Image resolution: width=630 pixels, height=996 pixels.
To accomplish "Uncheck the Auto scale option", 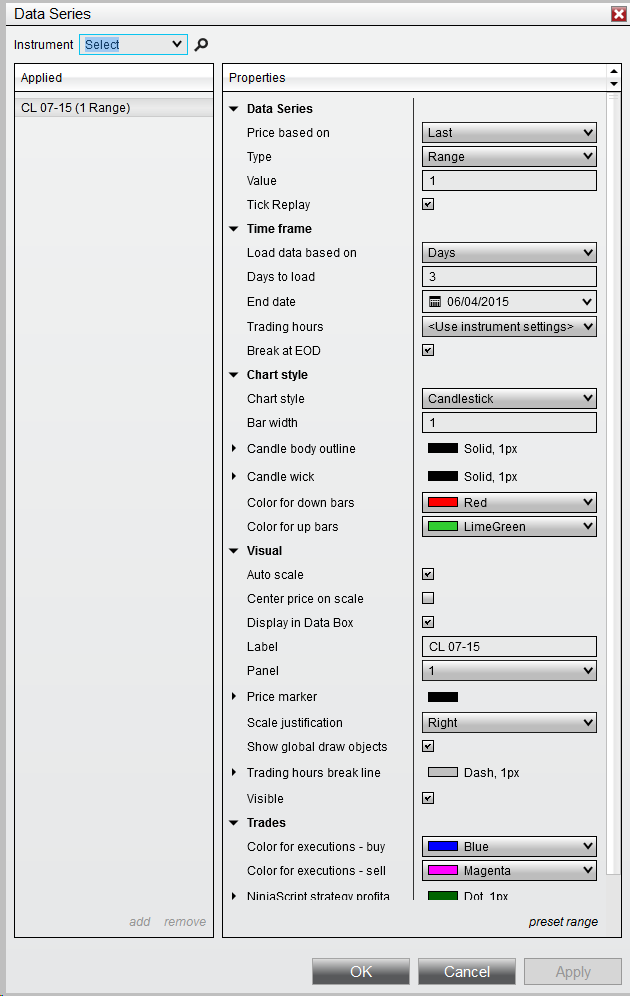I will [428, 575].
